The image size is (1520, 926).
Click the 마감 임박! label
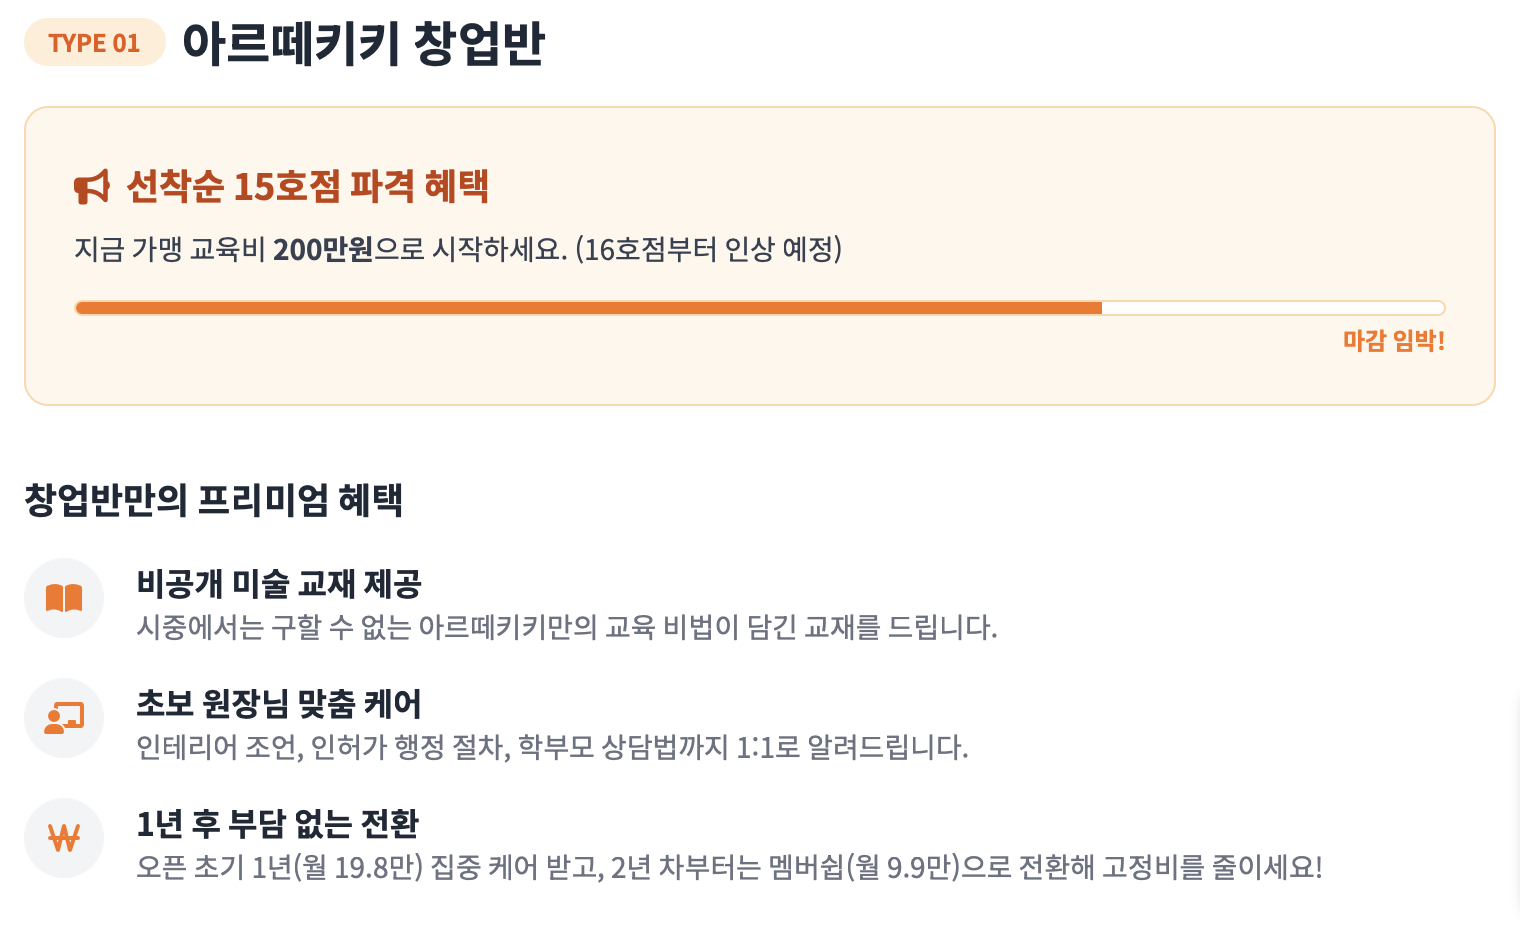click(x=1393, y=341)
